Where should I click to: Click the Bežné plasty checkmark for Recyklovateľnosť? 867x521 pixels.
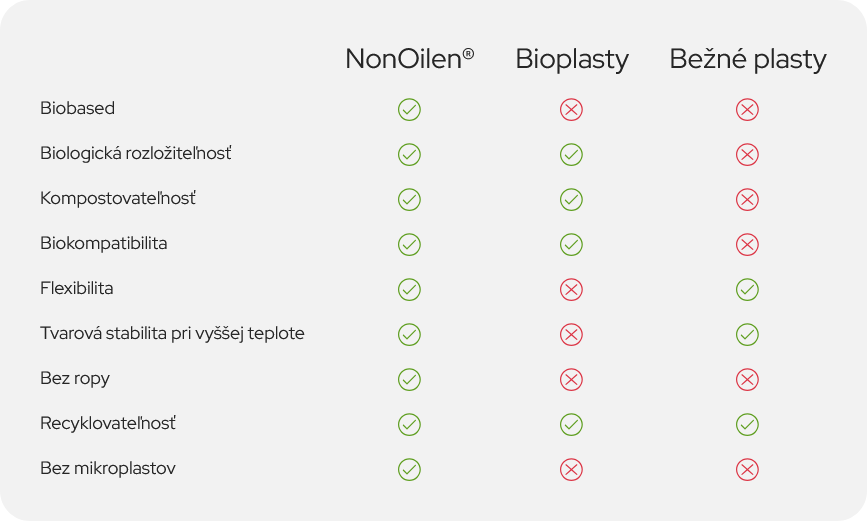tap(747, 424)
